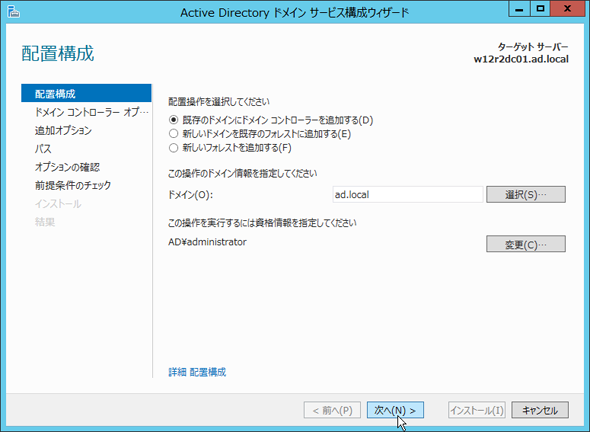Click the wizard icon in the title bar
This screenshot has height=432, width=590.
[x=13, y=12]
